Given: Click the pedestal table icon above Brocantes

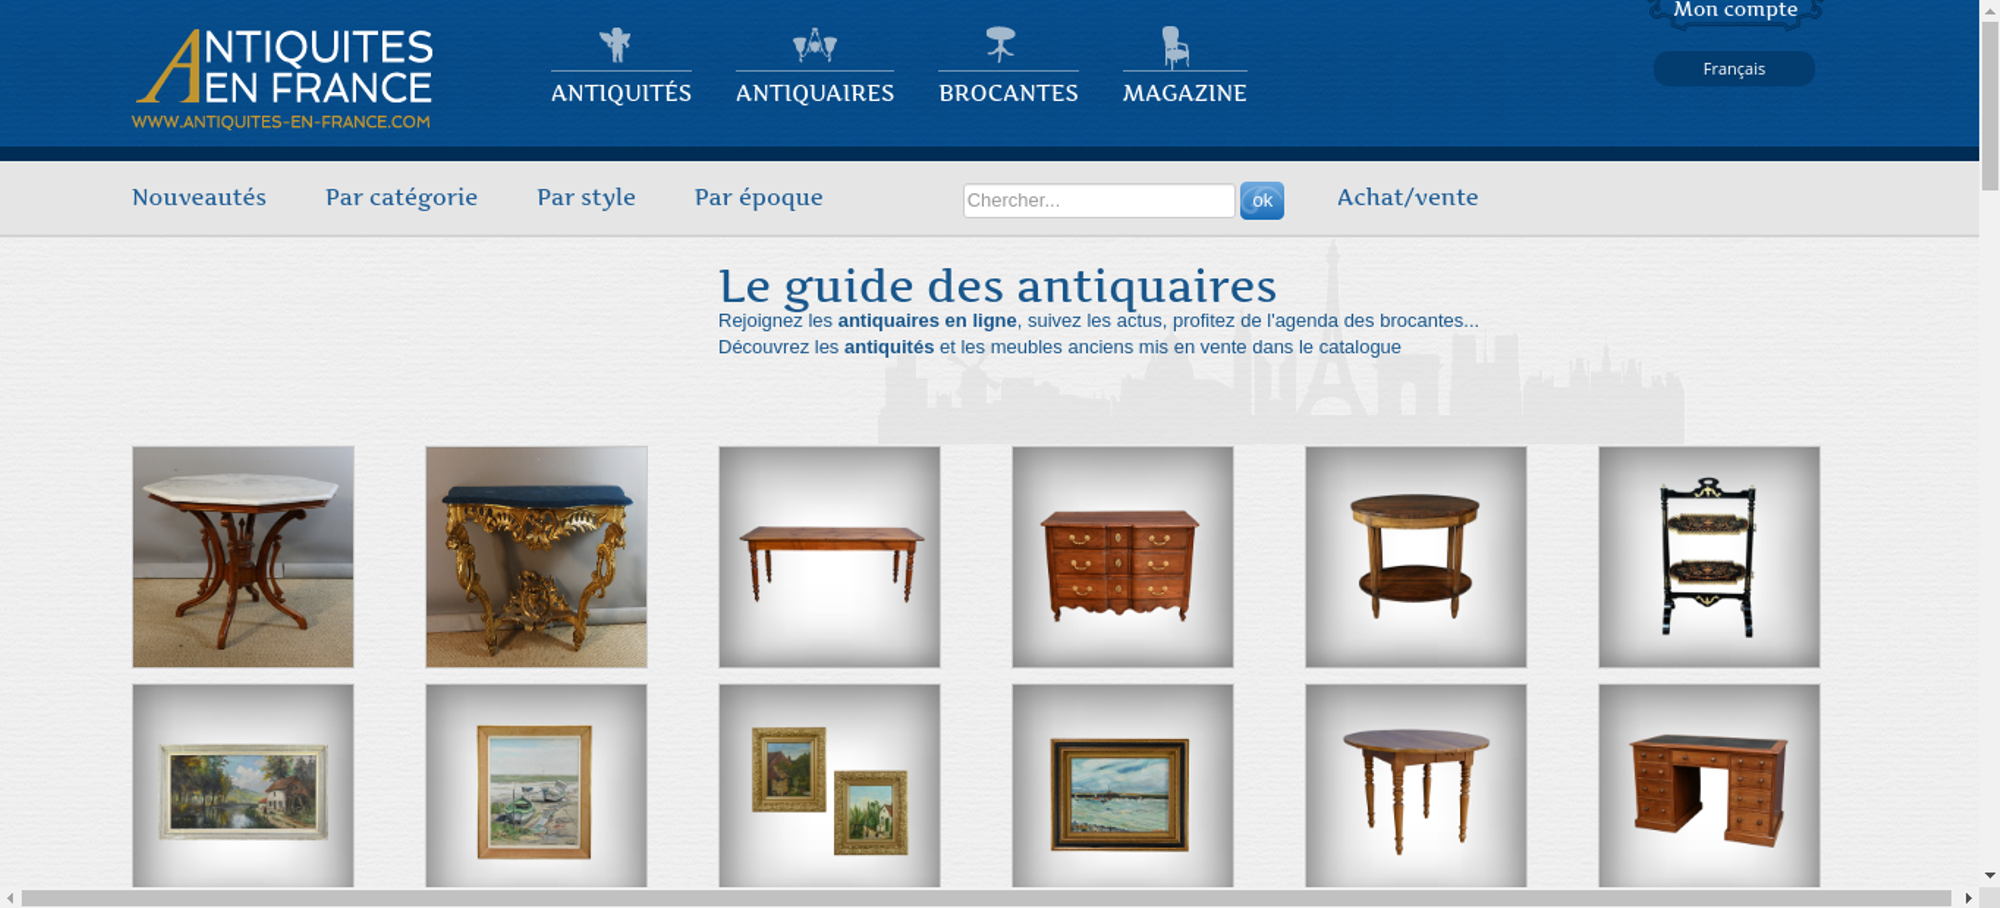Looking at the screenshot, I should pos(1000,45).
